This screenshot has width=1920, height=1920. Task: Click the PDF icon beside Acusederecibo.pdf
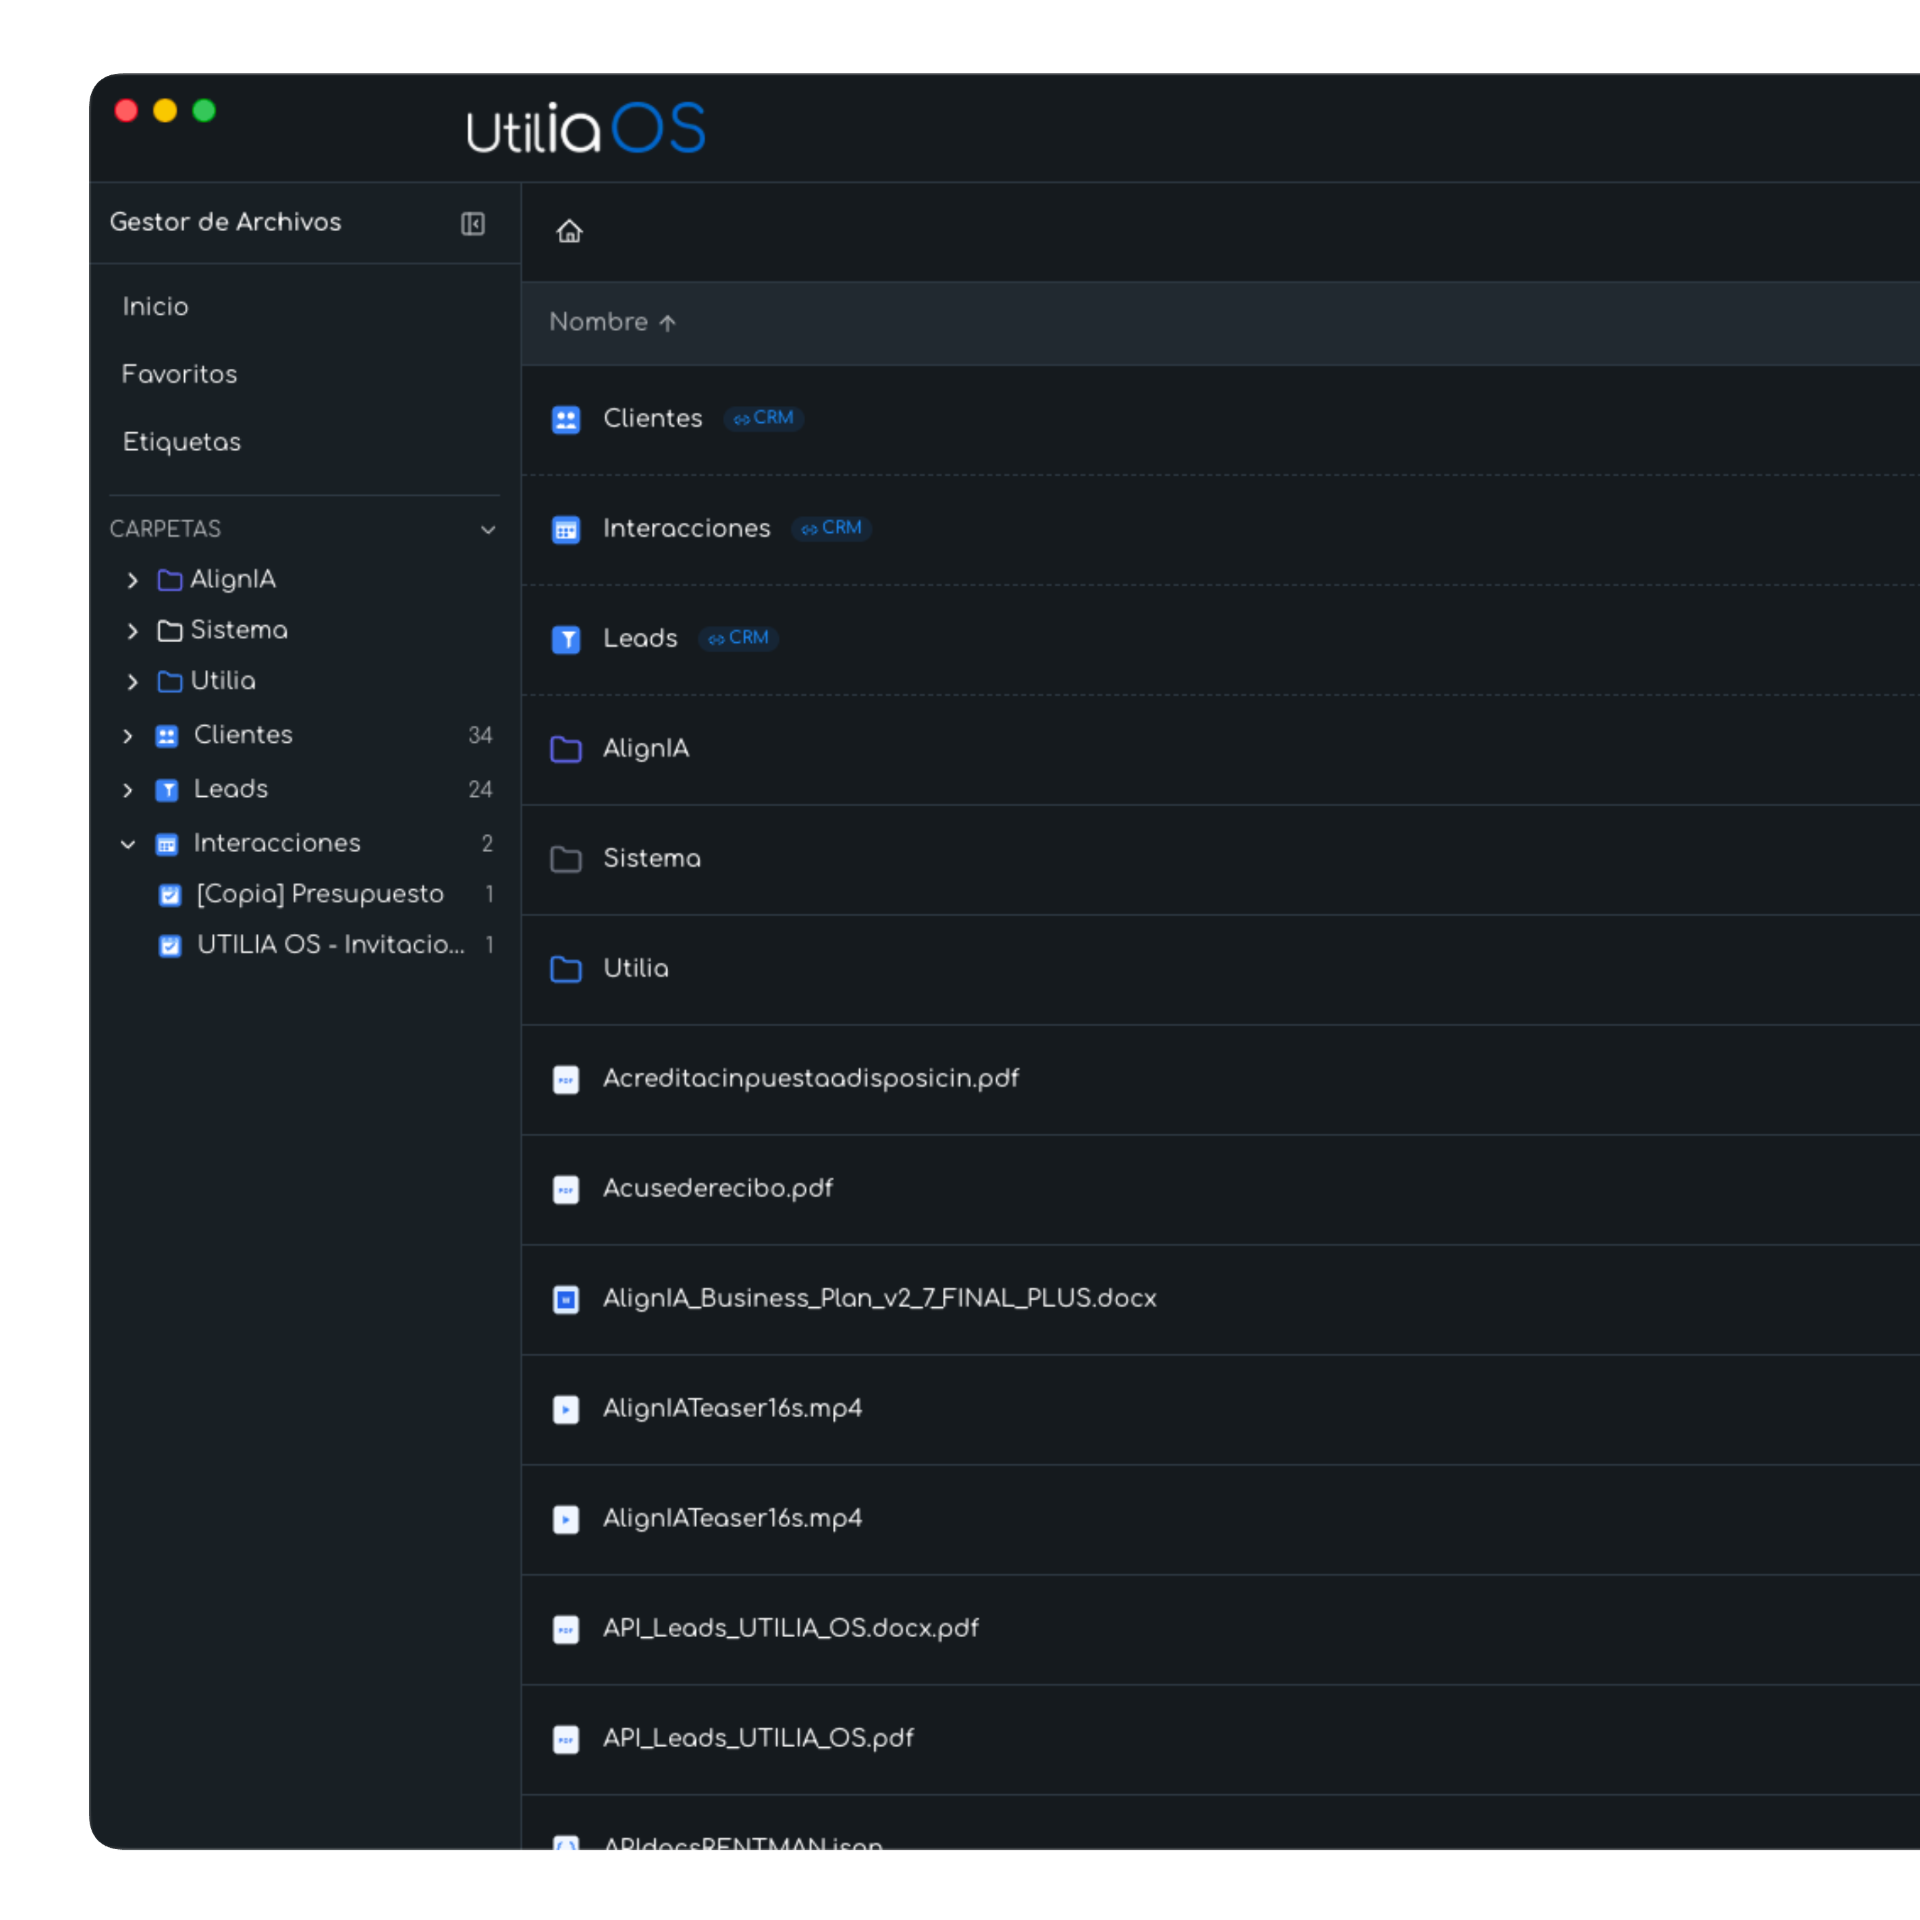pyautogui.click(x=566, y=1189)
